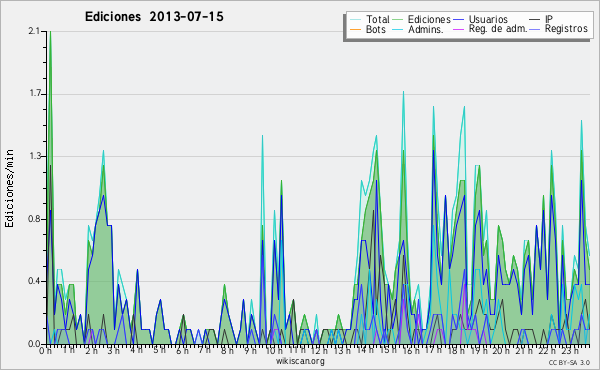Click the 6 h label on time axis

tap(183, 350)
